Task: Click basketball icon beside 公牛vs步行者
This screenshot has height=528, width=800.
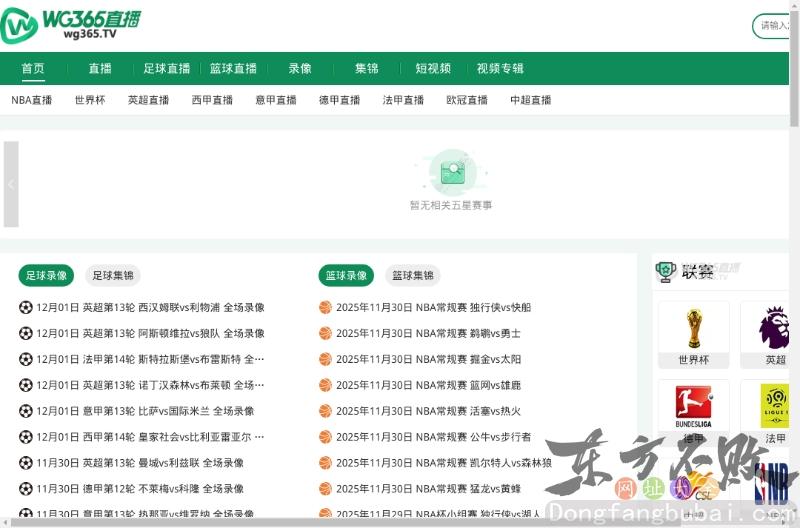Action: 326,437
